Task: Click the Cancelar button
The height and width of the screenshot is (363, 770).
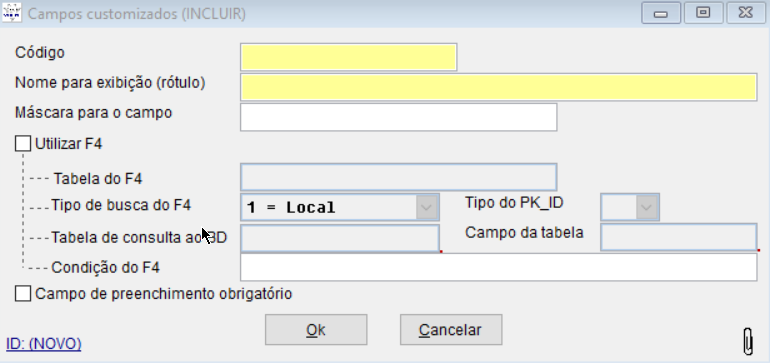Action: pos(451,330)
